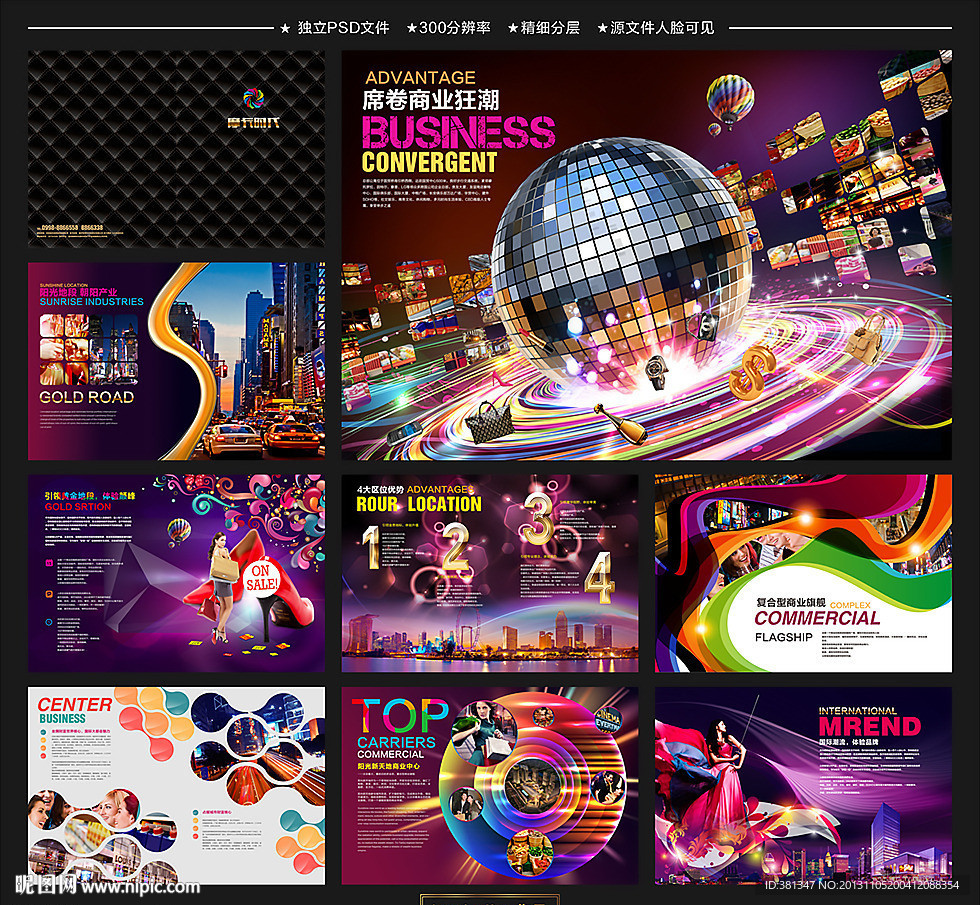980x905 pixels.
Task: Click the "FLAGSHIP" text
Action: (x=784, y=637)
